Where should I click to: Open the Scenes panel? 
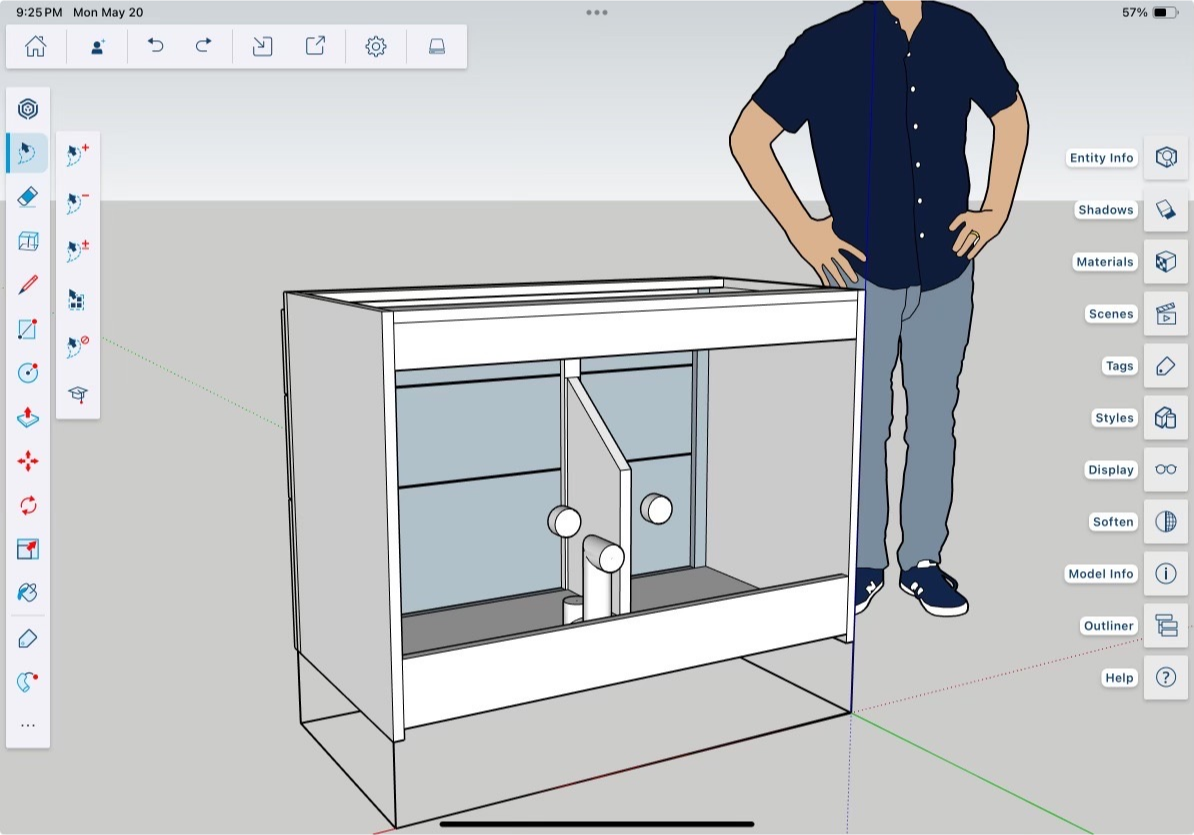[x=1165, y=314]
